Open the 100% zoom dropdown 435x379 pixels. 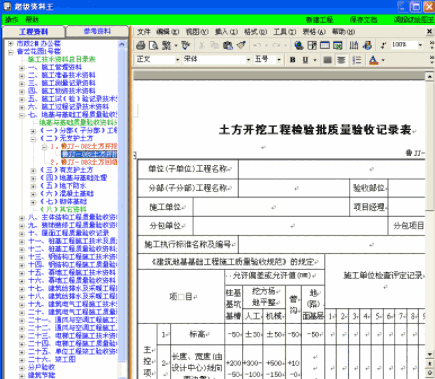point(420,45)
